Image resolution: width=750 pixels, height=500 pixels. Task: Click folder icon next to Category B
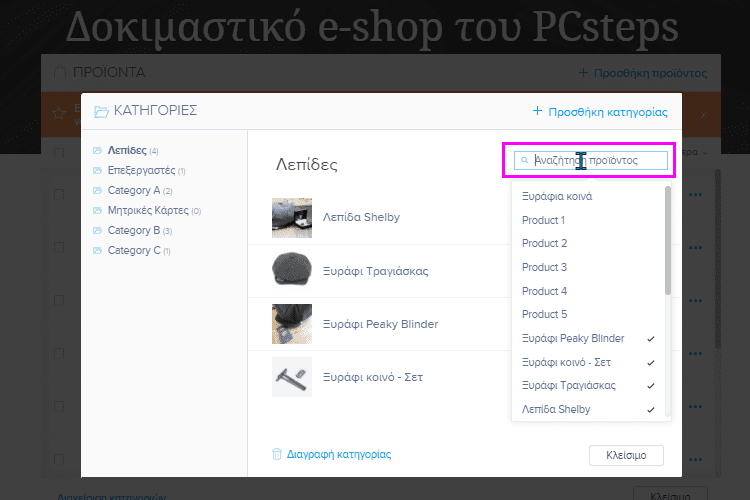point(98,231)
